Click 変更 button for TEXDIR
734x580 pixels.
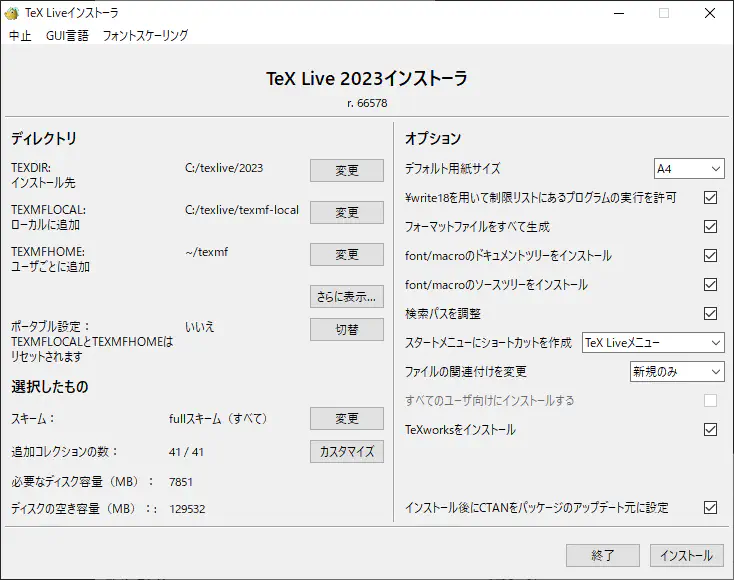(x=346, y=170)
